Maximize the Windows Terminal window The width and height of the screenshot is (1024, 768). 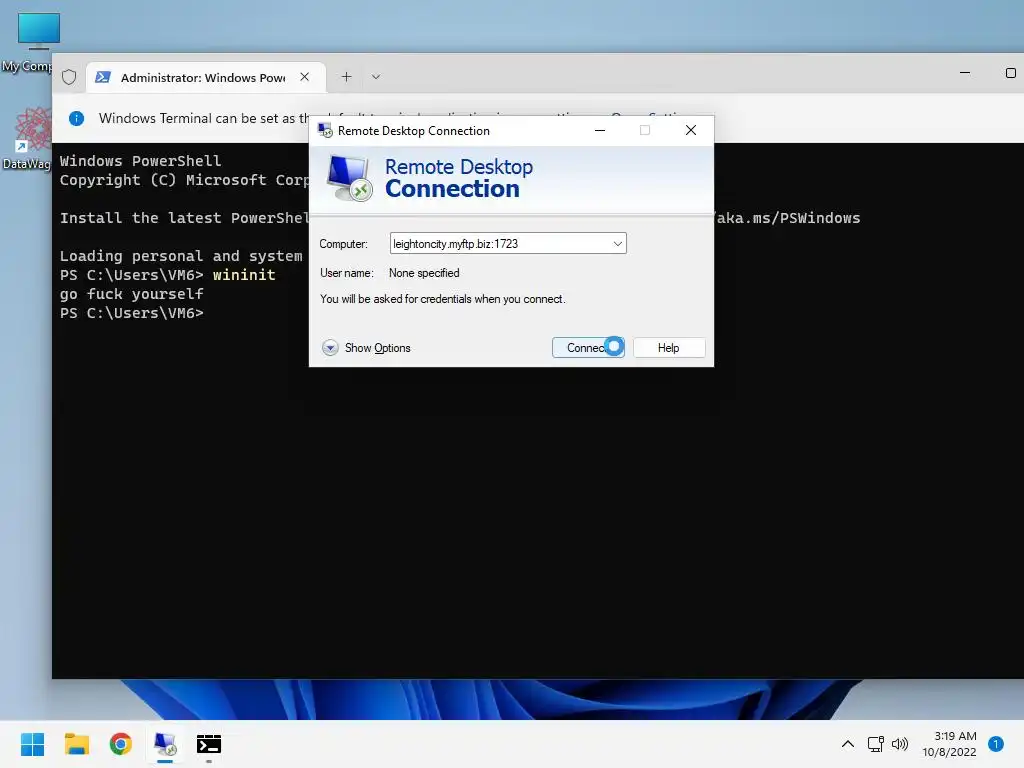(x=1010, y=72)
